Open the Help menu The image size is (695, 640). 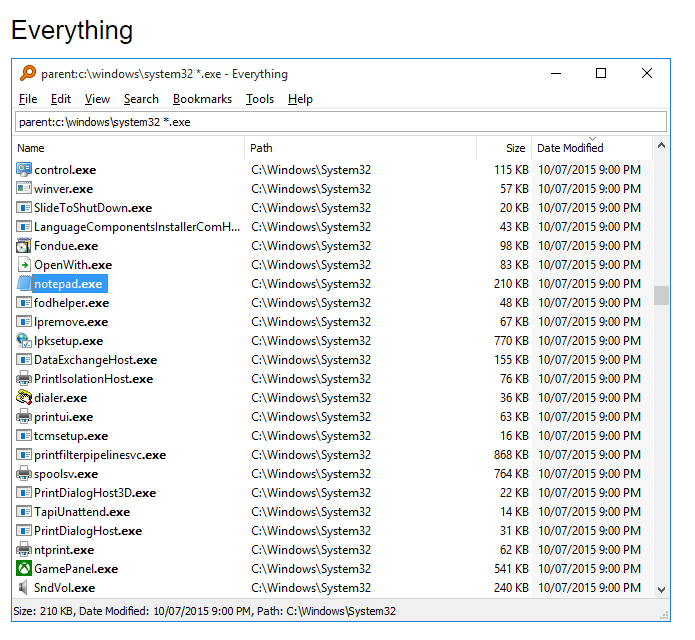pos(300,99)
